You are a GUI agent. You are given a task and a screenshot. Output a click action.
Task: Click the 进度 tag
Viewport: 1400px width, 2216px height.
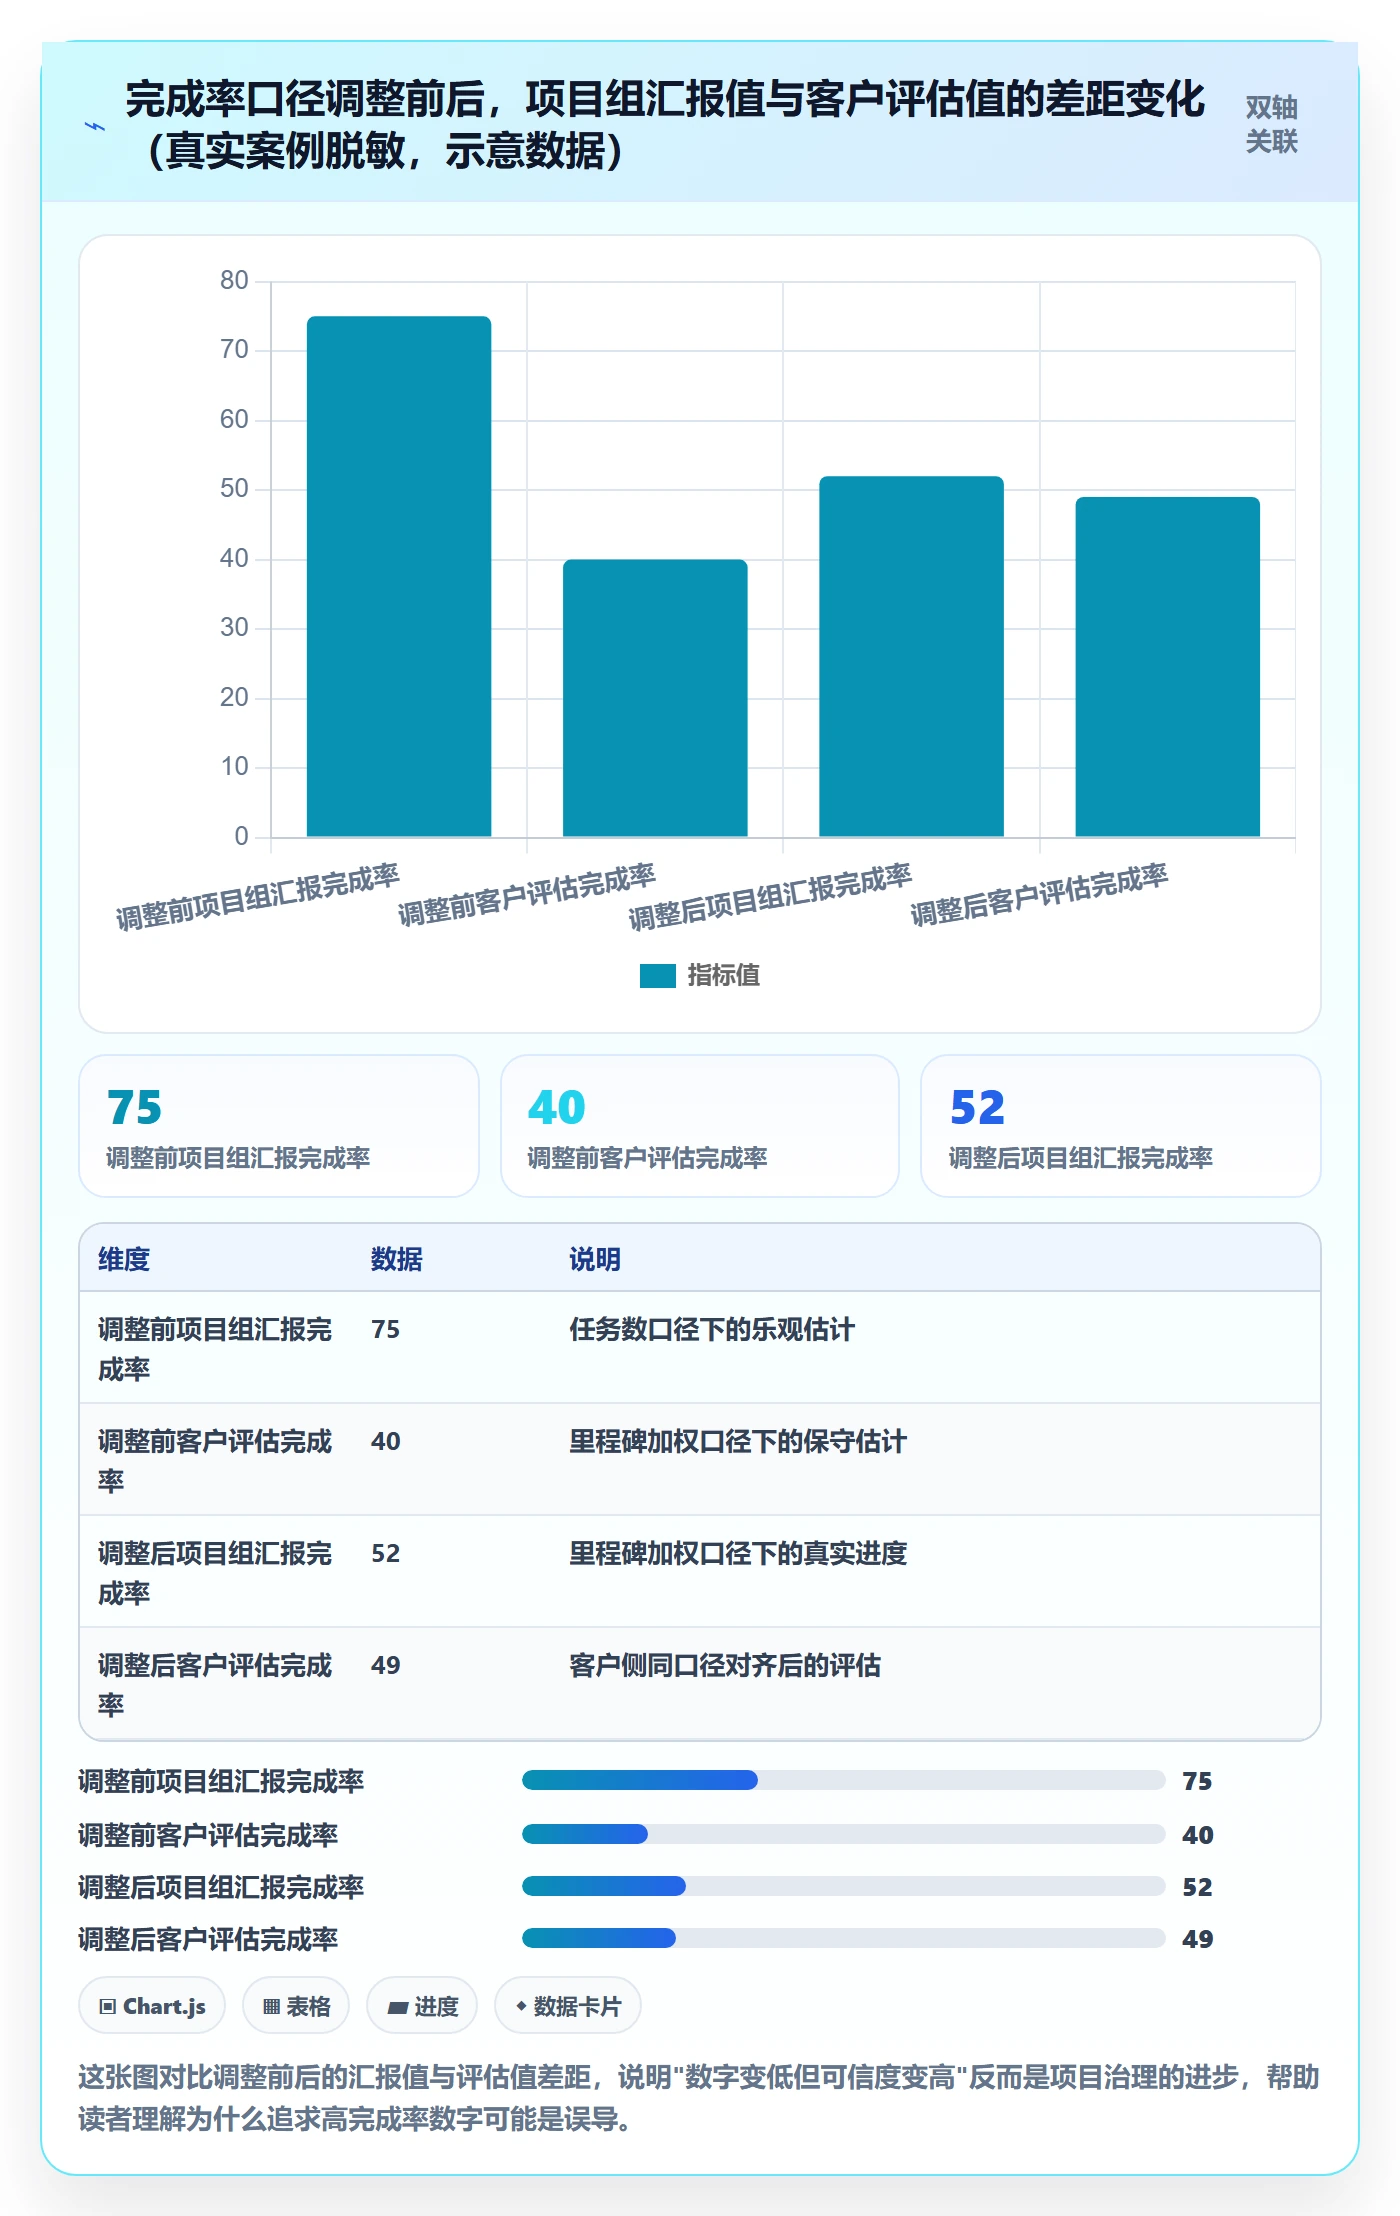tap(422, 2005)
